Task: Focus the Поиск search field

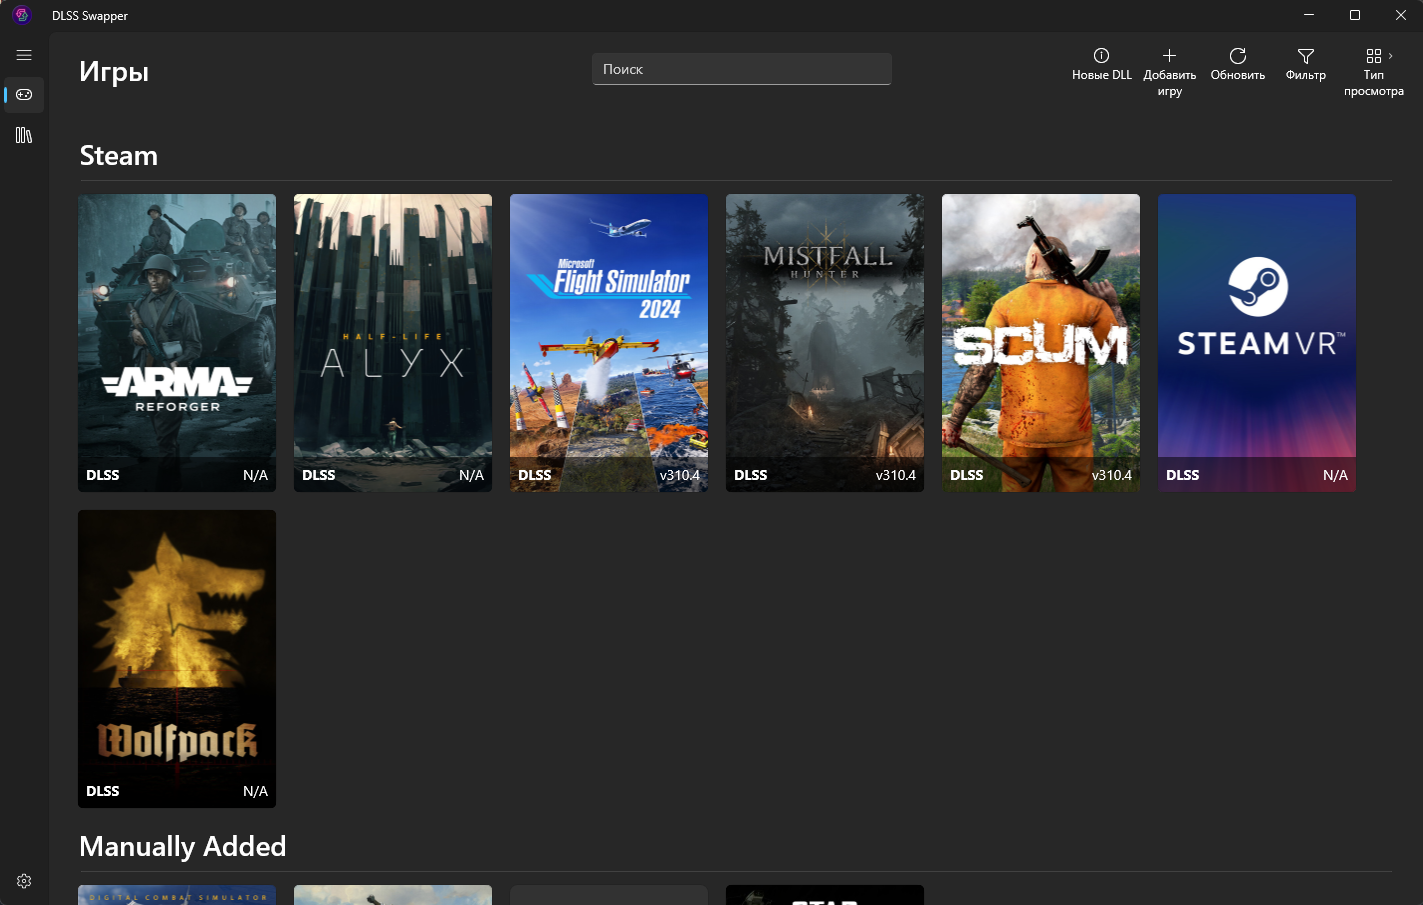Action: (x=742, y=69)
